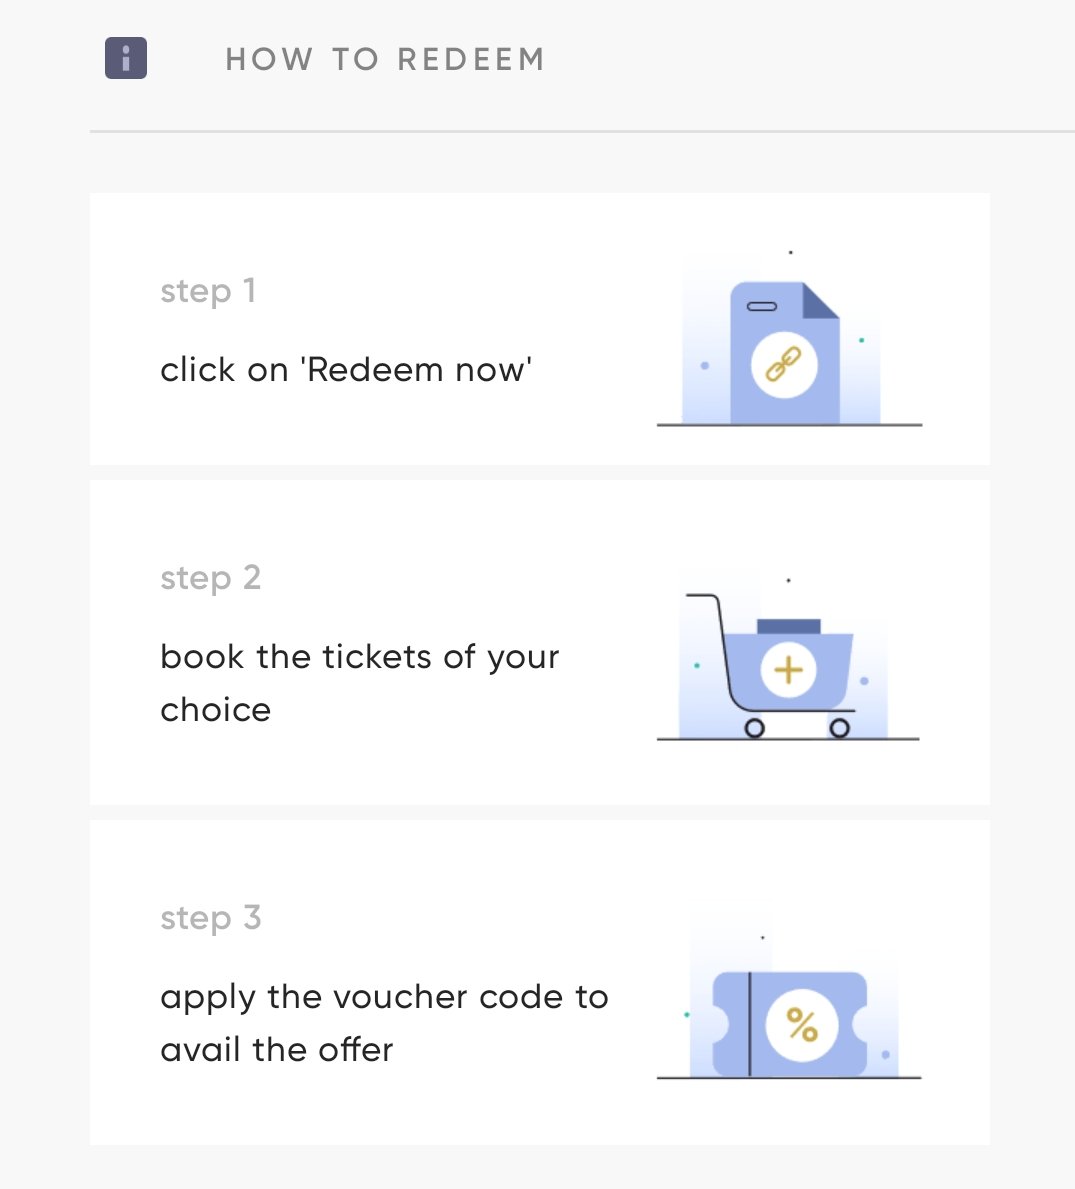The width and height of the screenshot is (1075, 1189).
Task: Select the 'step 3' label
Action: (x=211, y=918)
